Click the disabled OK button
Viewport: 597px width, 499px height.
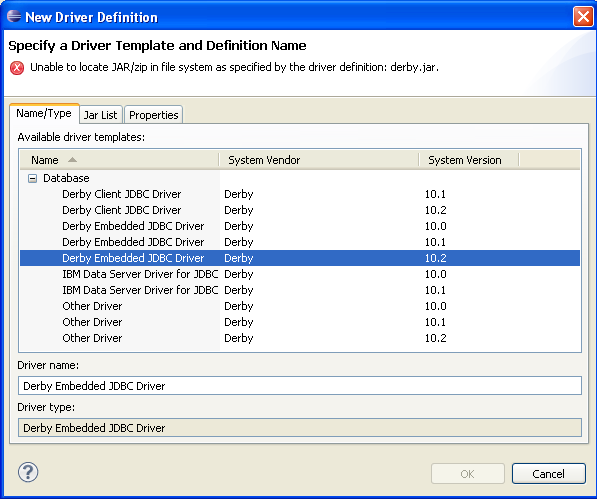coord(468,473)
